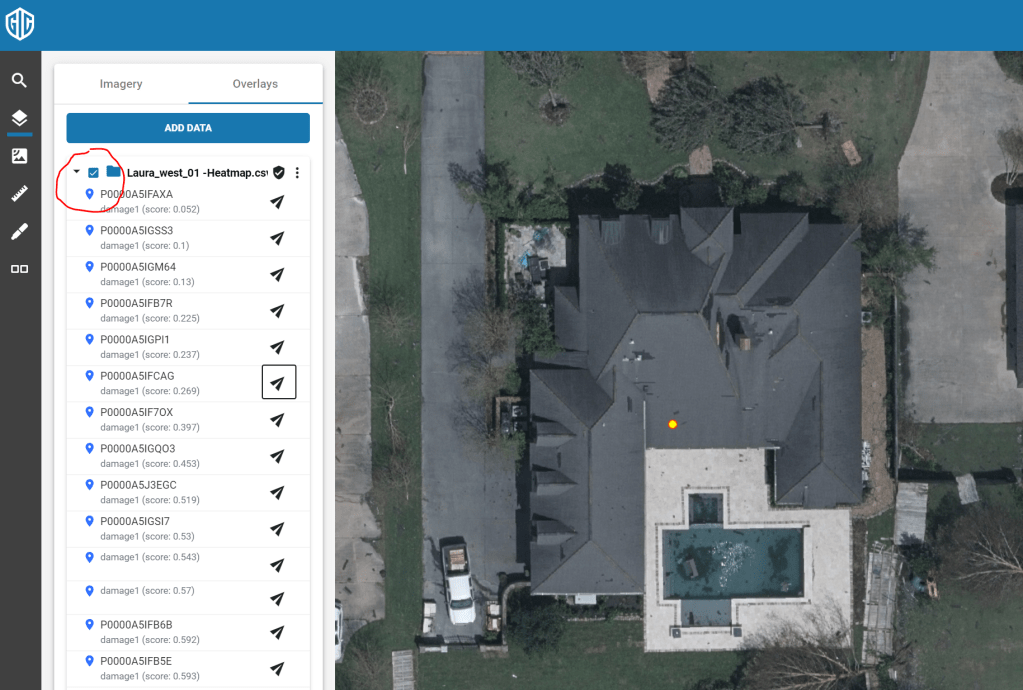1023x690 pixels.
Task: Fly to location P0000A5IFAXA
Action: (x=278, y=202)
